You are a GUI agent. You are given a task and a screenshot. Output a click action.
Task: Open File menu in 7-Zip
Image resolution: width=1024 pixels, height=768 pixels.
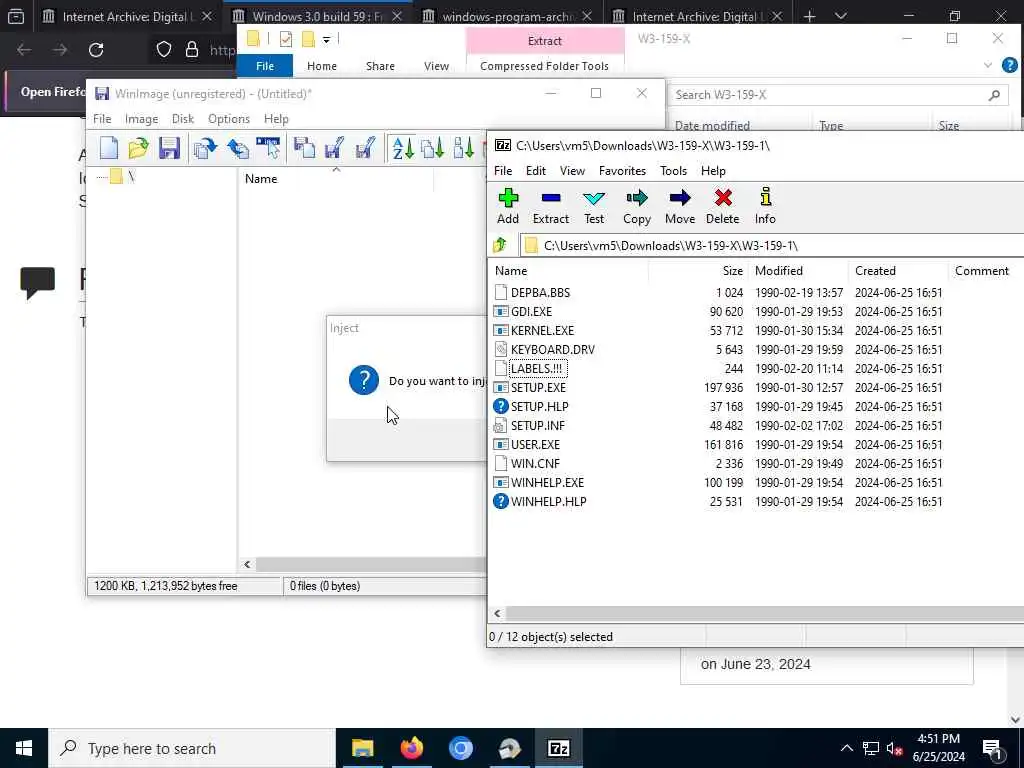(x=503, y=170)
